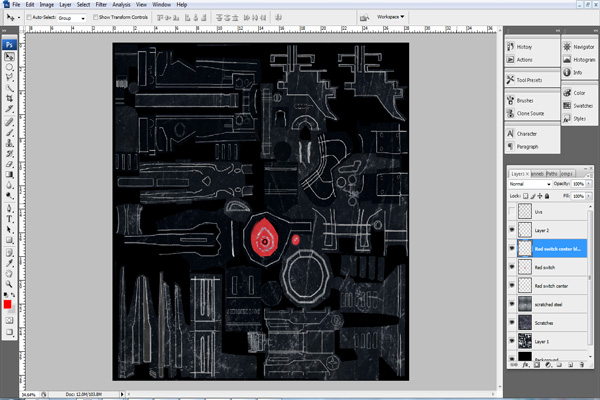The height and width of the screenshot is (400, 600).
Task: Select the Notes tool
Action: (9, 253)
